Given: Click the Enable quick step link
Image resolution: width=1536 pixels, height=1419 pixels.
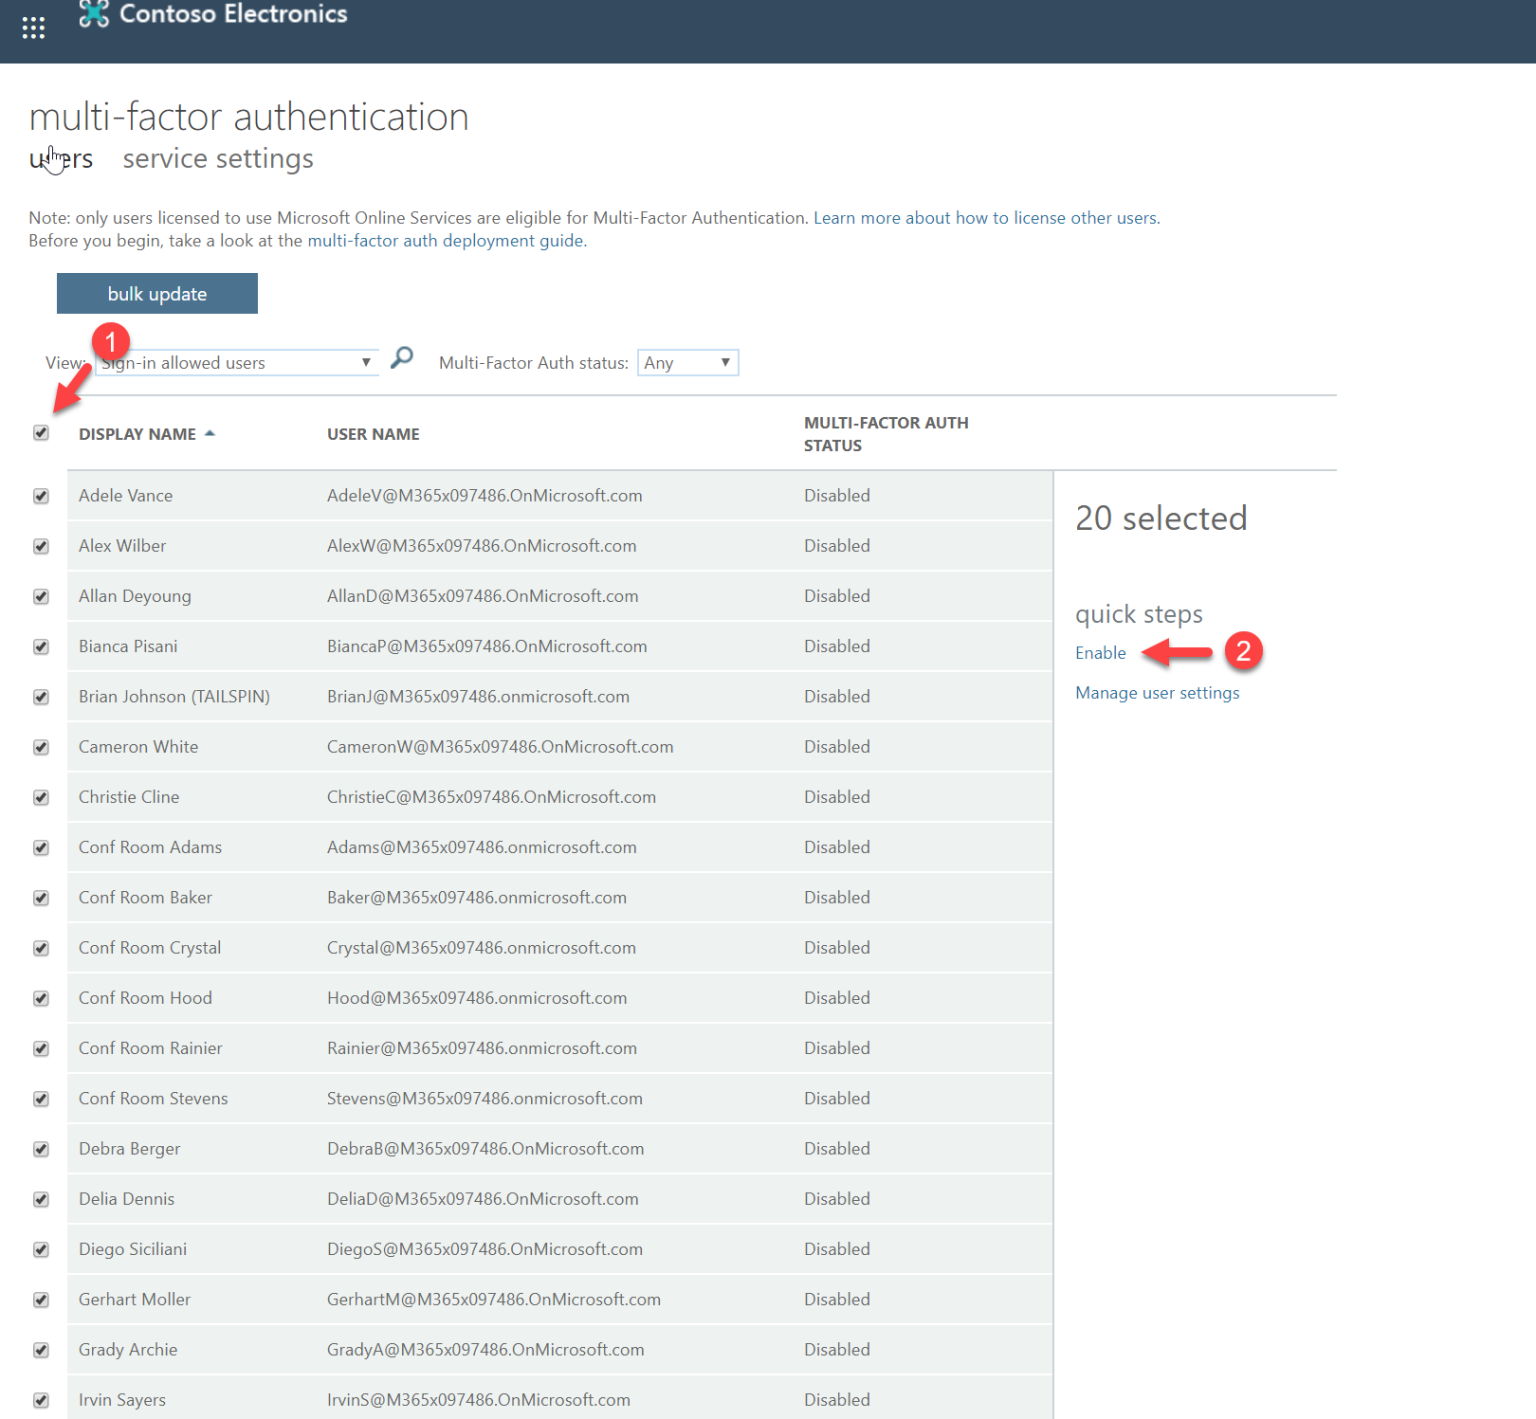Looking at the screenshot, I should 1100,652.
